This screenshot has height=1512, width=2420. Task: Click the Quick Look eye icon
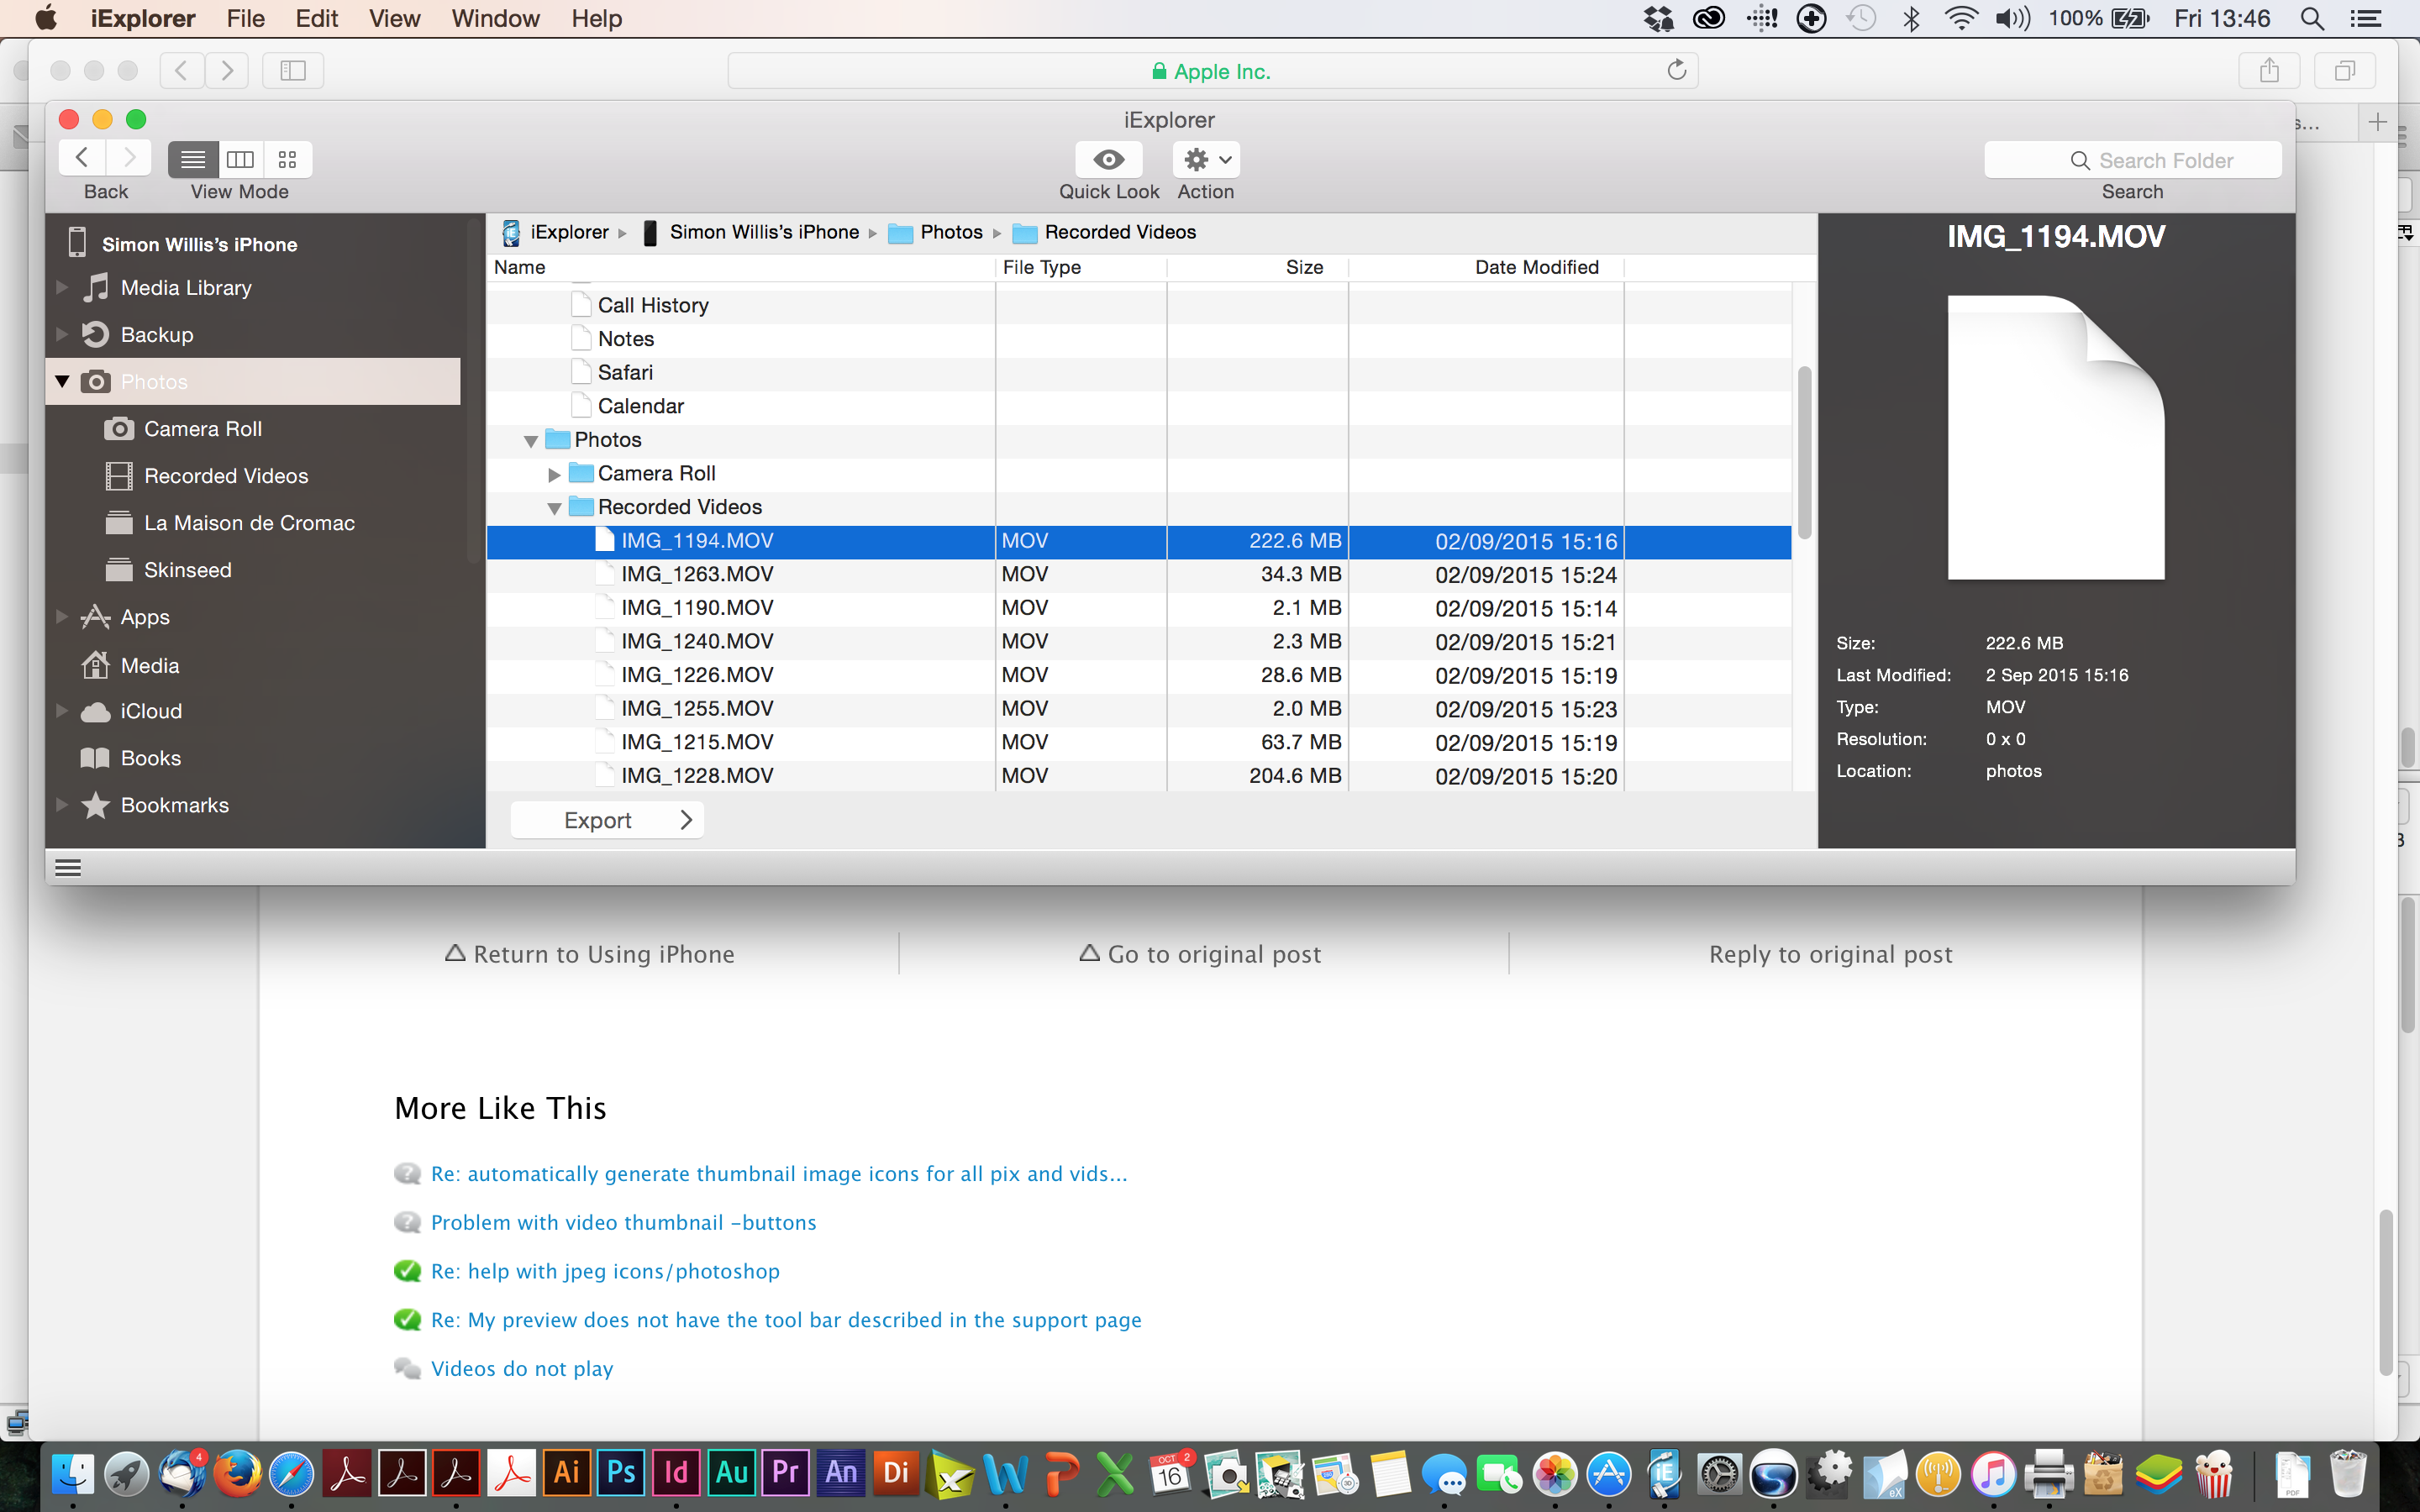1108,159
